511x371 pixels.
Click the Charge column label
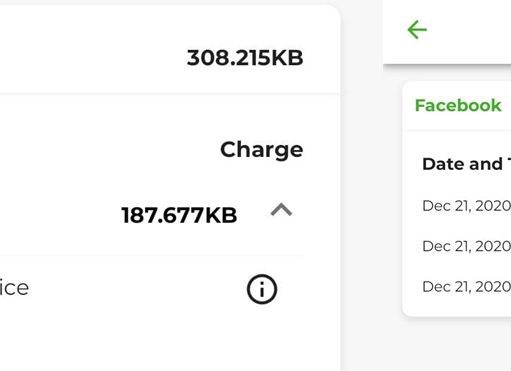262,150
